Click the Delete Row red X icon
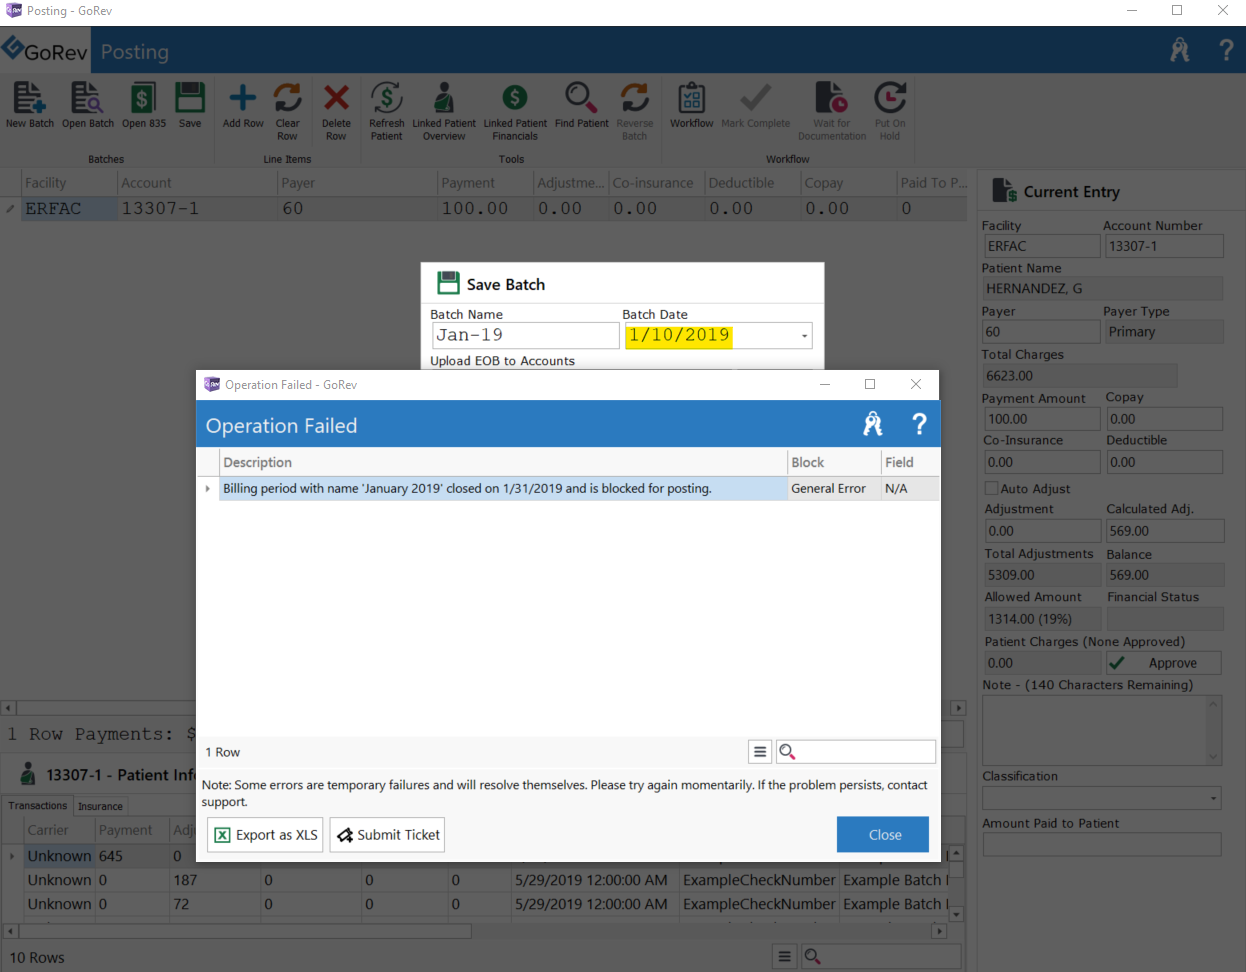The width and height of the screenshot is (1246, 972). (336, 98)
